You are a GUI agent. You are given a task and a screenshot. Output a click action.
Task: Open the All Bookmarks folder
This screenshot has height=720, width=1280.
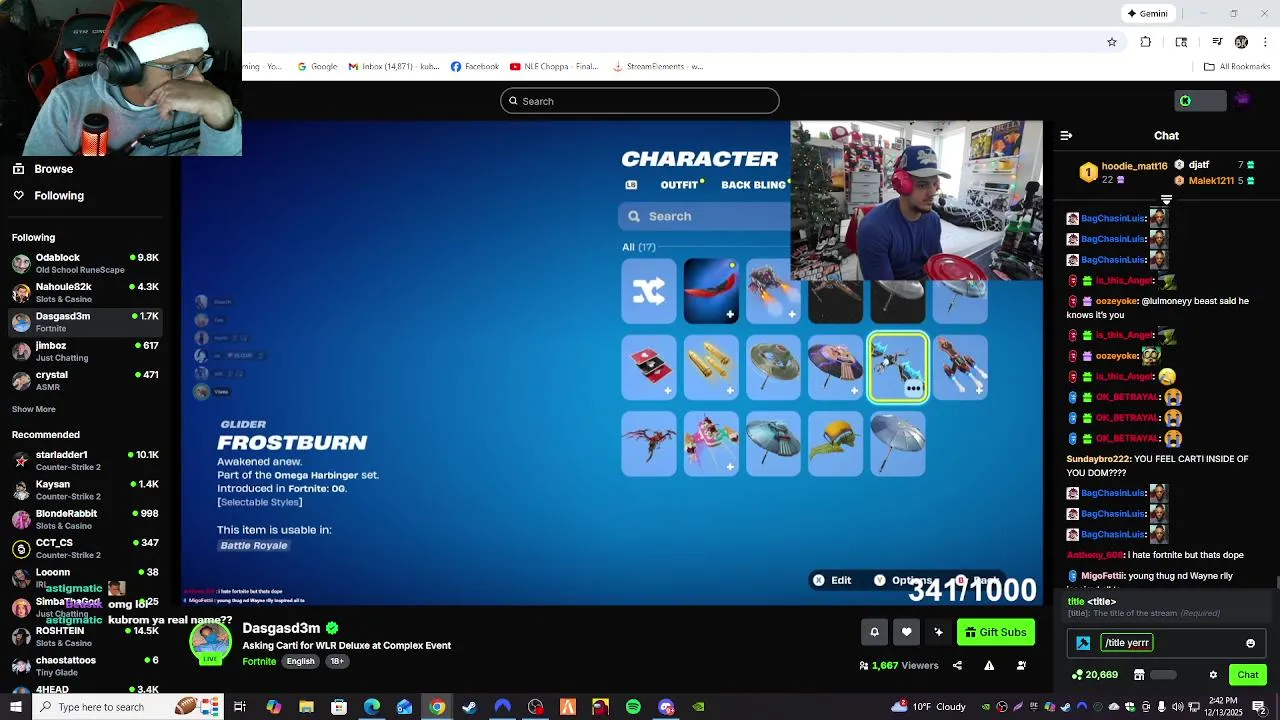point(1237,67)
